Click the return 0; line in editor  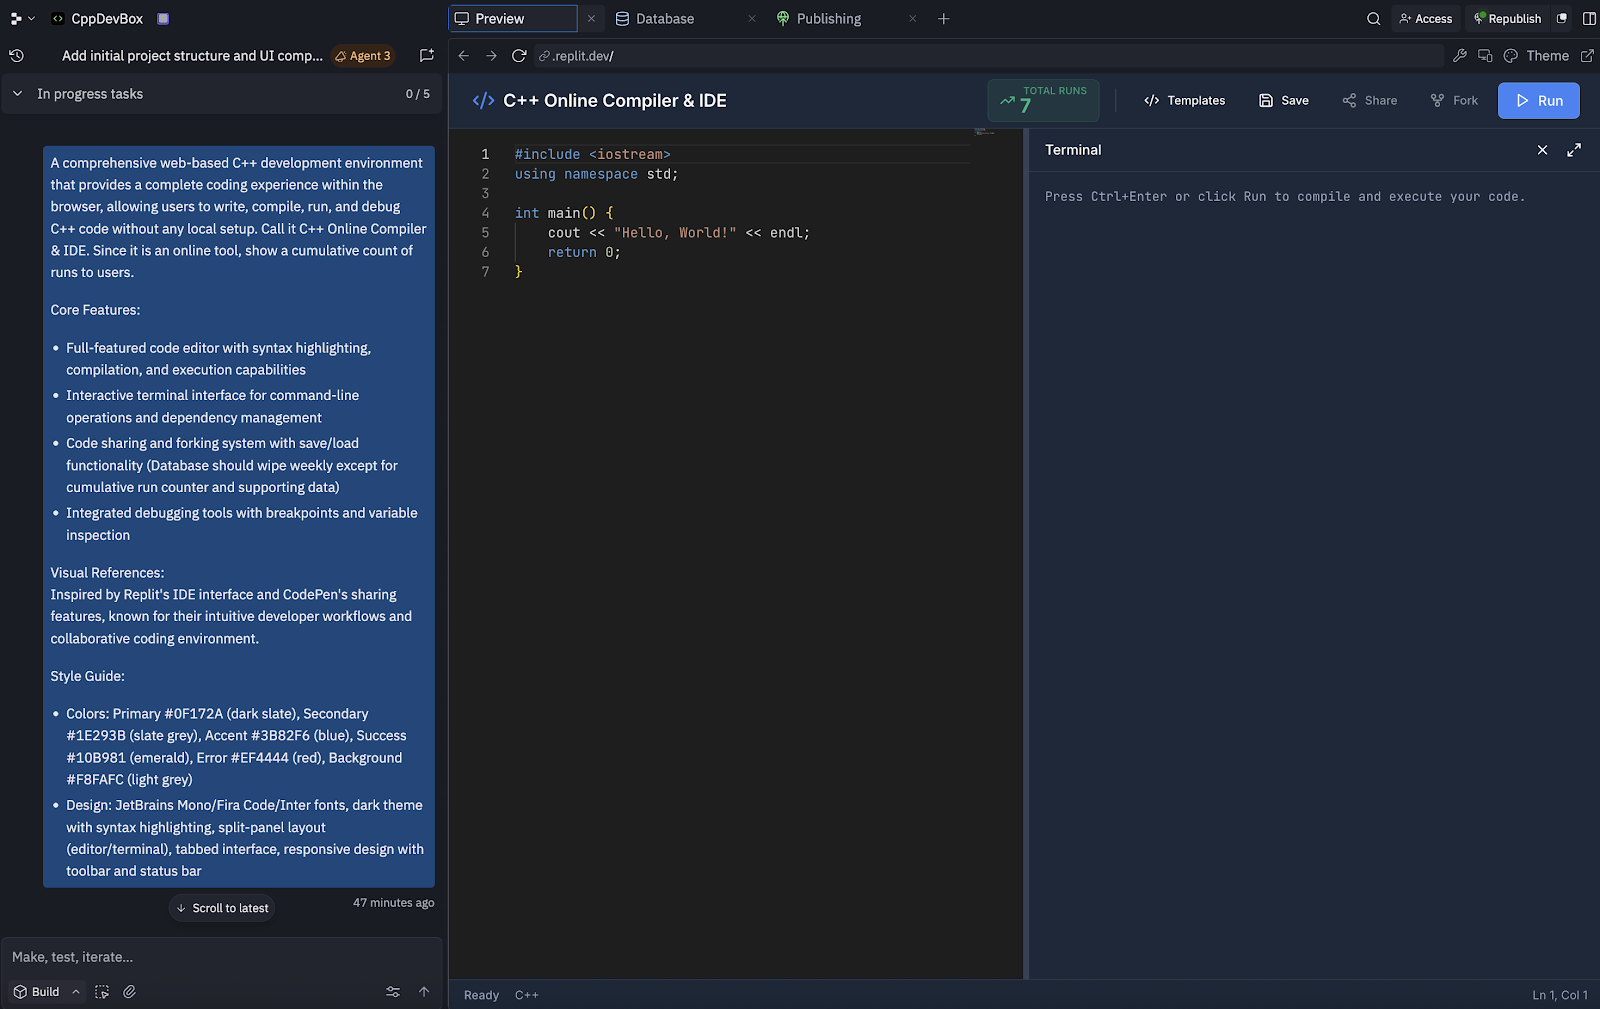tap(584, 253)
